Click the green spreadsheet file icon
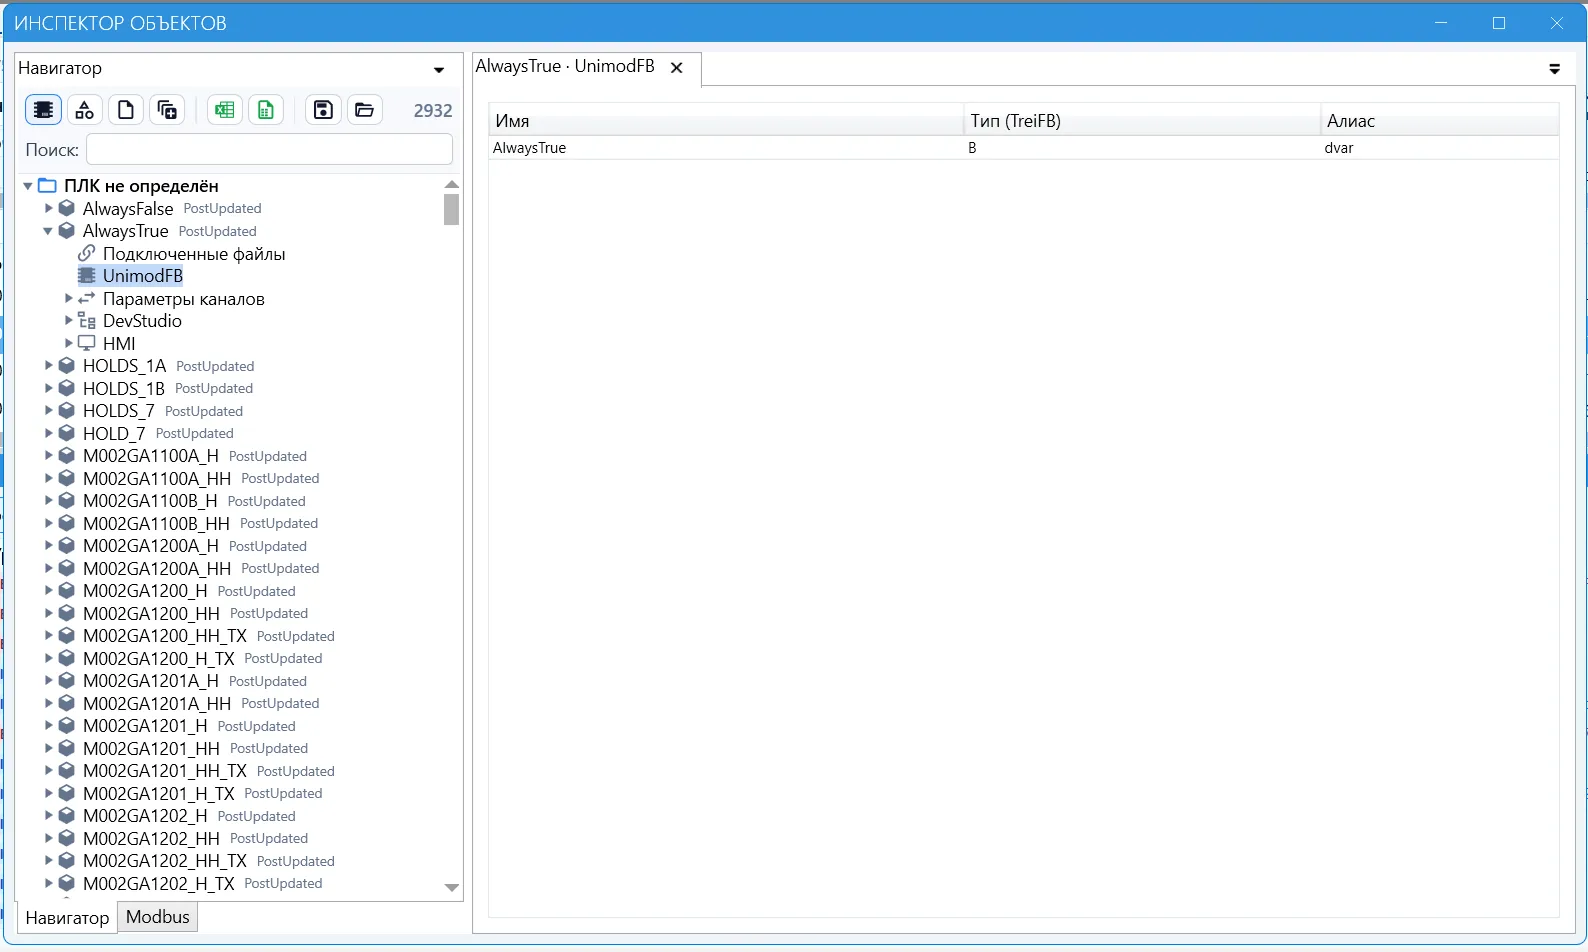Viewport: 1588px width, 952px height. (266, 110)
